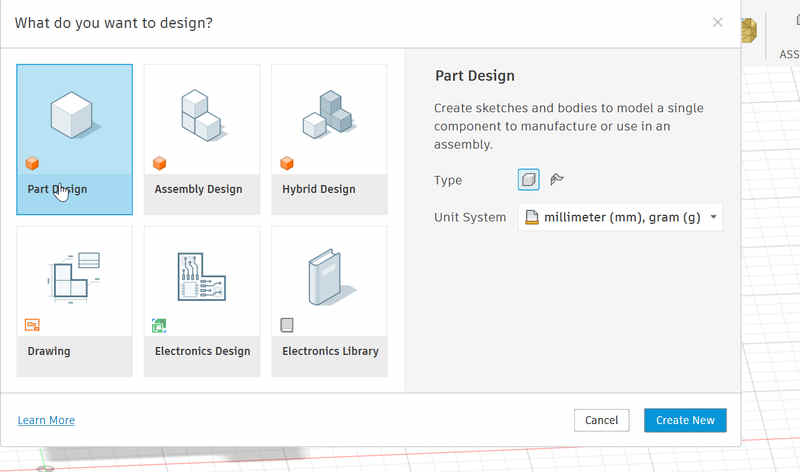Click the green badge on Electronics Design tile
The width and height of the screenshot is (800, 472).
coord(159,325)
